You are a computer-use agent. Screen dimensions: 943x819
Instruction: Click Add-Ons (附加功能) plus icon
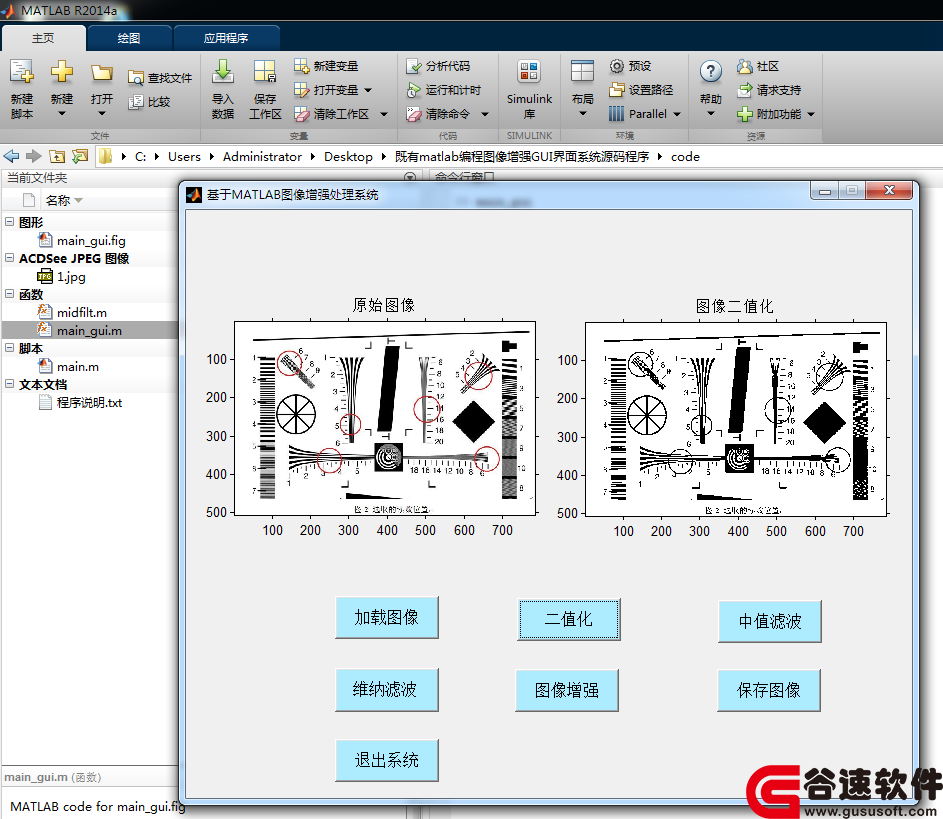745,114
